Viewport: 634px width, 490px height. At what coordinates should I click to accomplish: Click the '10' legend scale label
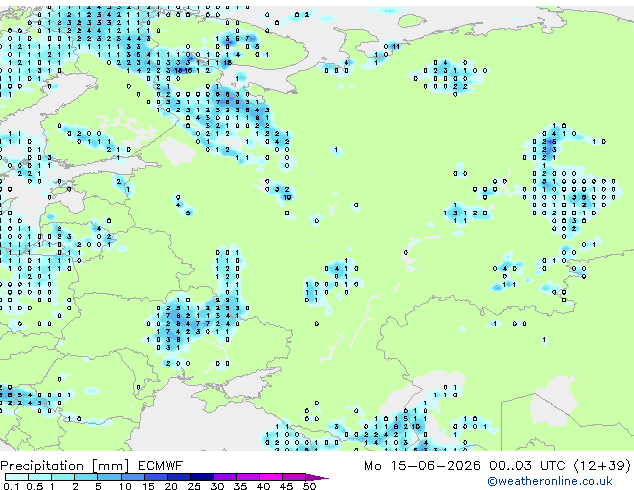pyautogui.click(x=125, y=486)
